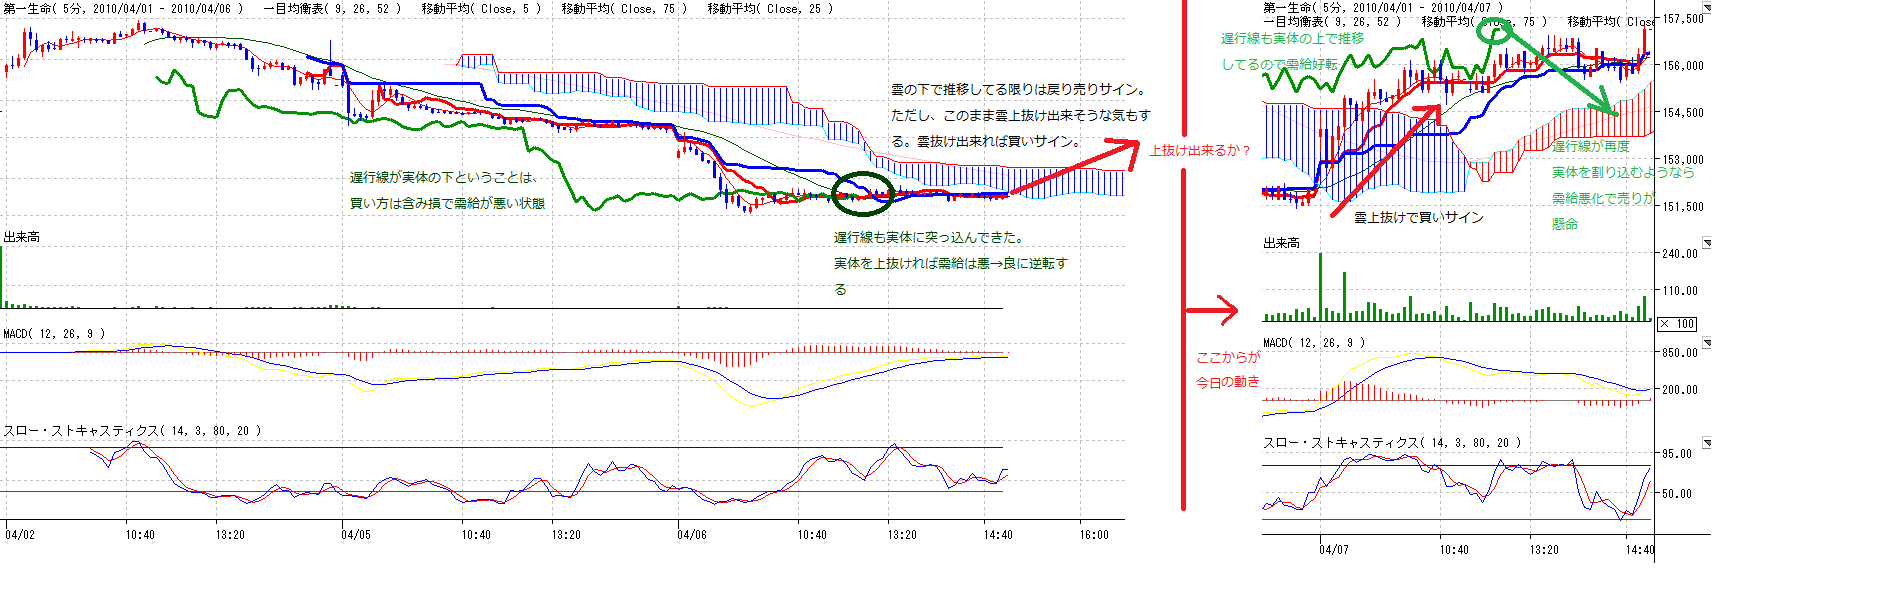Image resolution: width=1884 pixels, height=600 pixels.
Task: Click the green circle annotation on right chart
Action: [1495, 32]
